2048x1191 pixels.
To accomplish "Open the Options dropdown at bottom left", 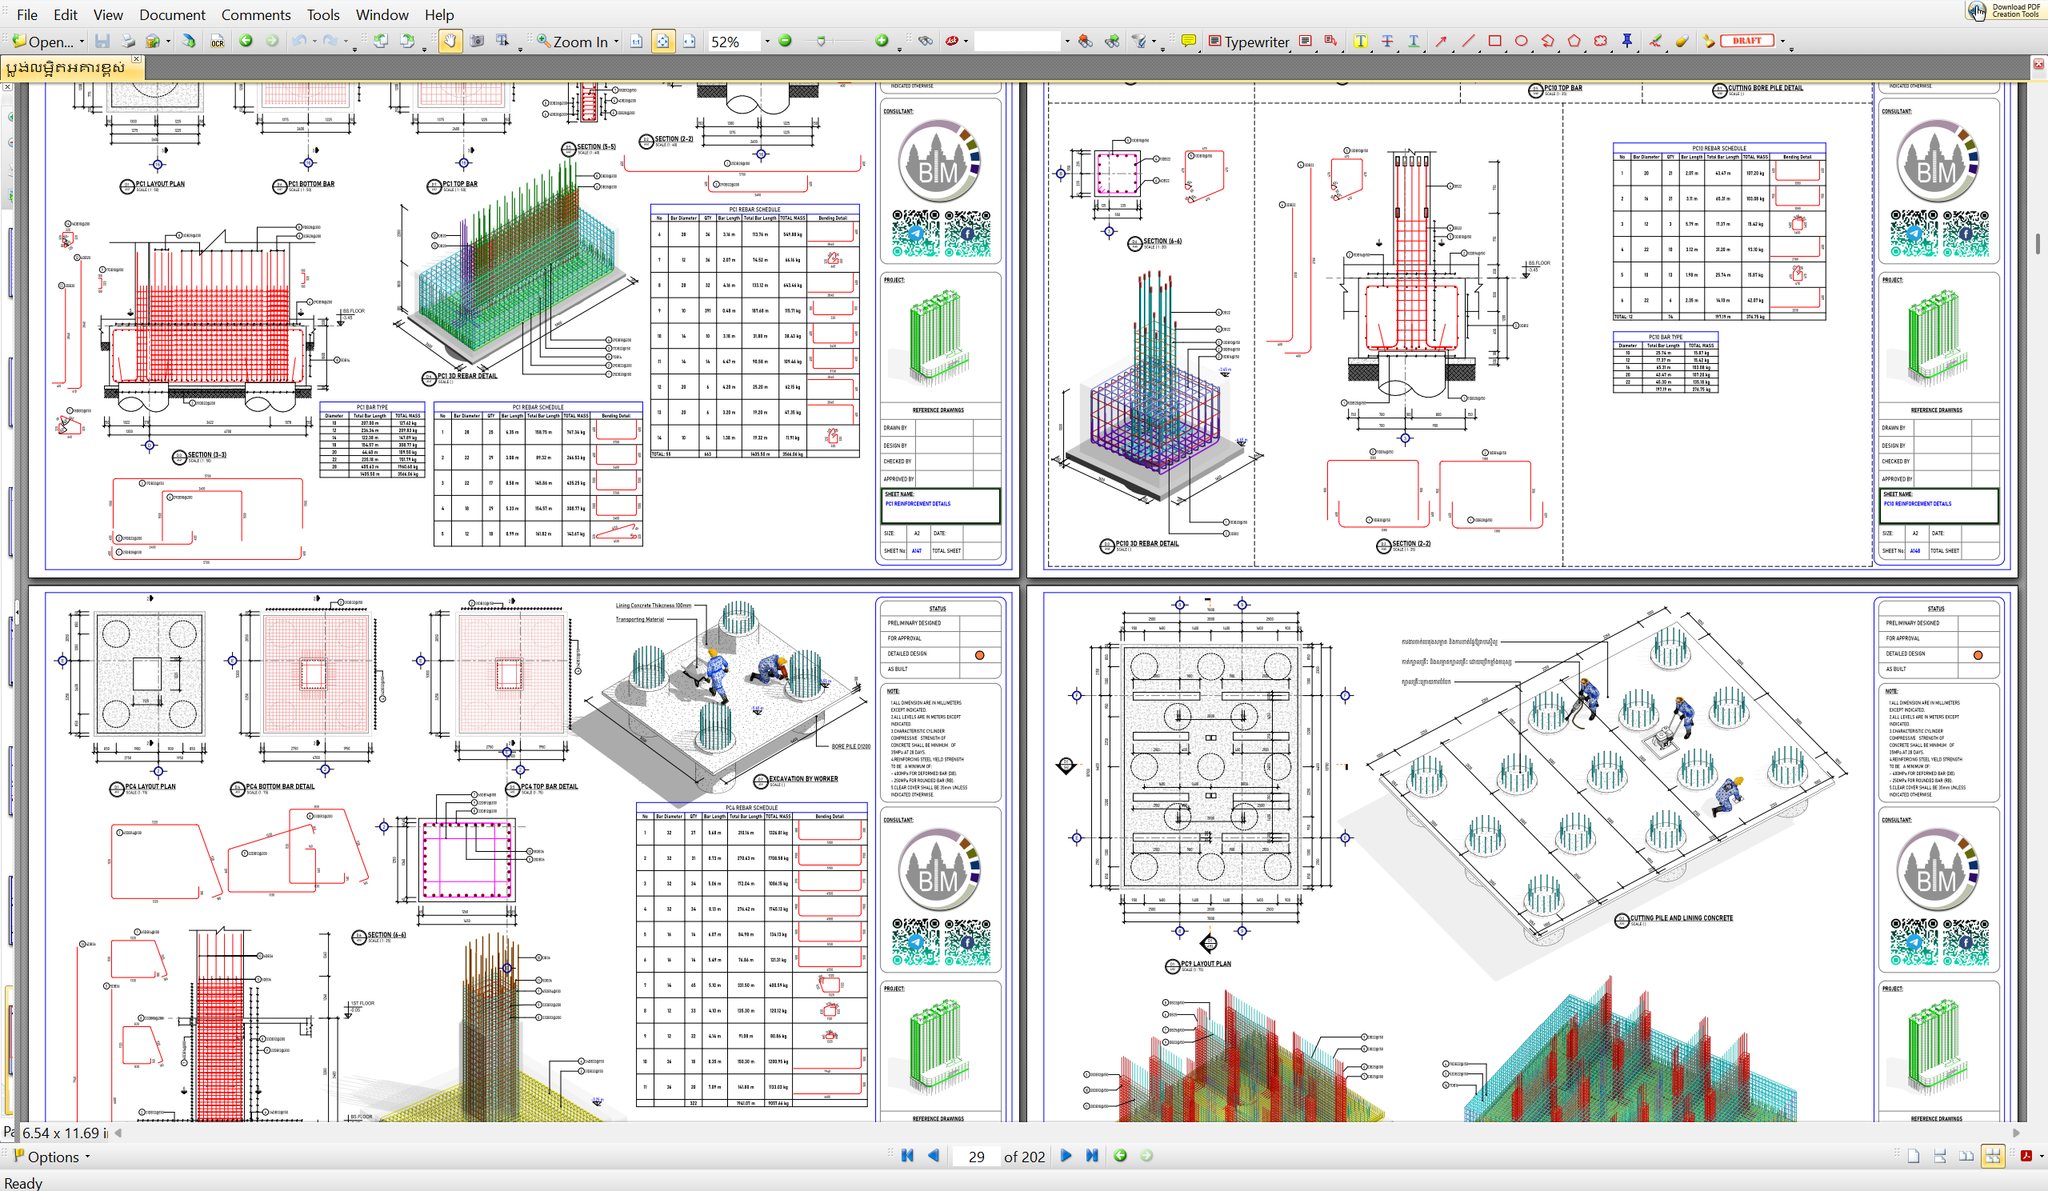I will click(x=52, y=1157).
